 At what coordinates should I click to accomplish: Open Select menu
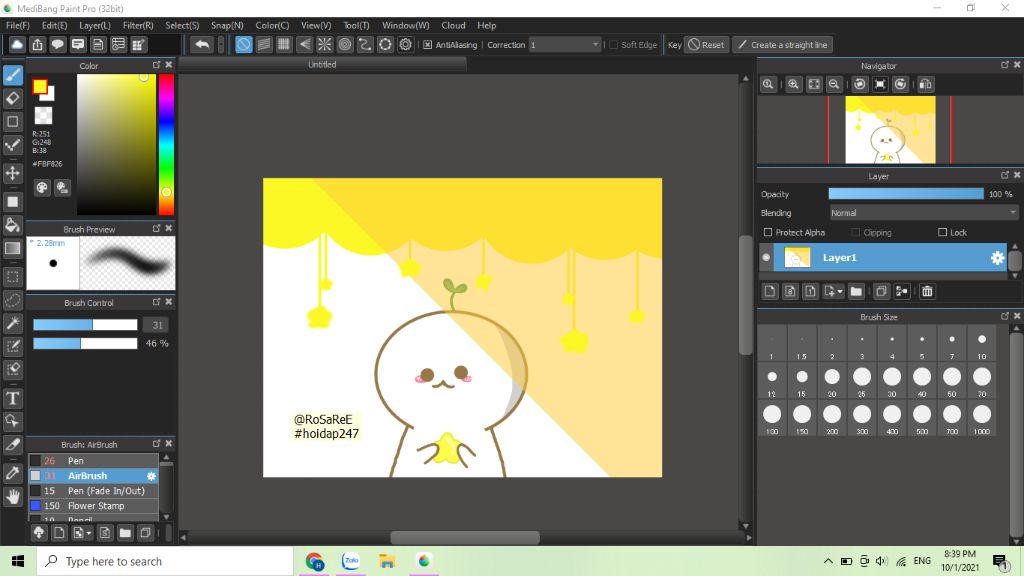click(182, 25)
